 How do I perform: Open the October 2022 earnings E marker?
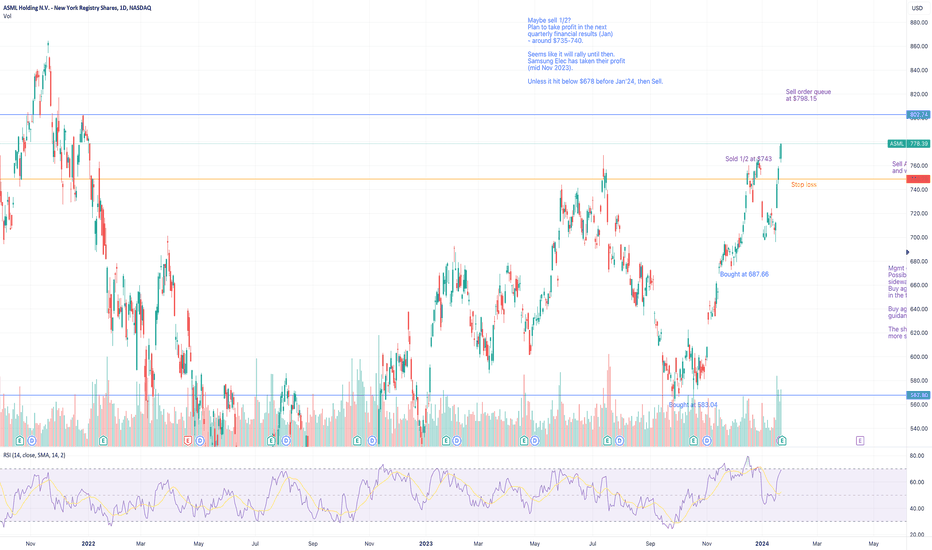point(357,441)
